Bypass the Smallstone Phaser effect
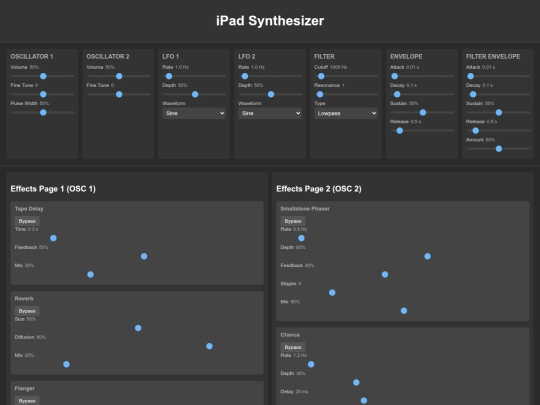540x405 pixels. point(293,221)
